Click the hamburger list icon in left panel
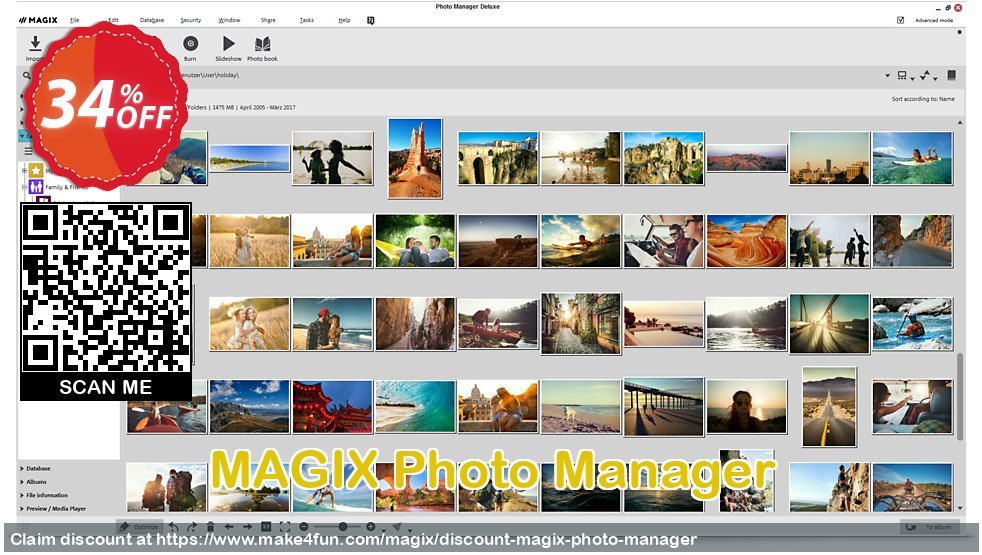982x555 pixels. 28,150
